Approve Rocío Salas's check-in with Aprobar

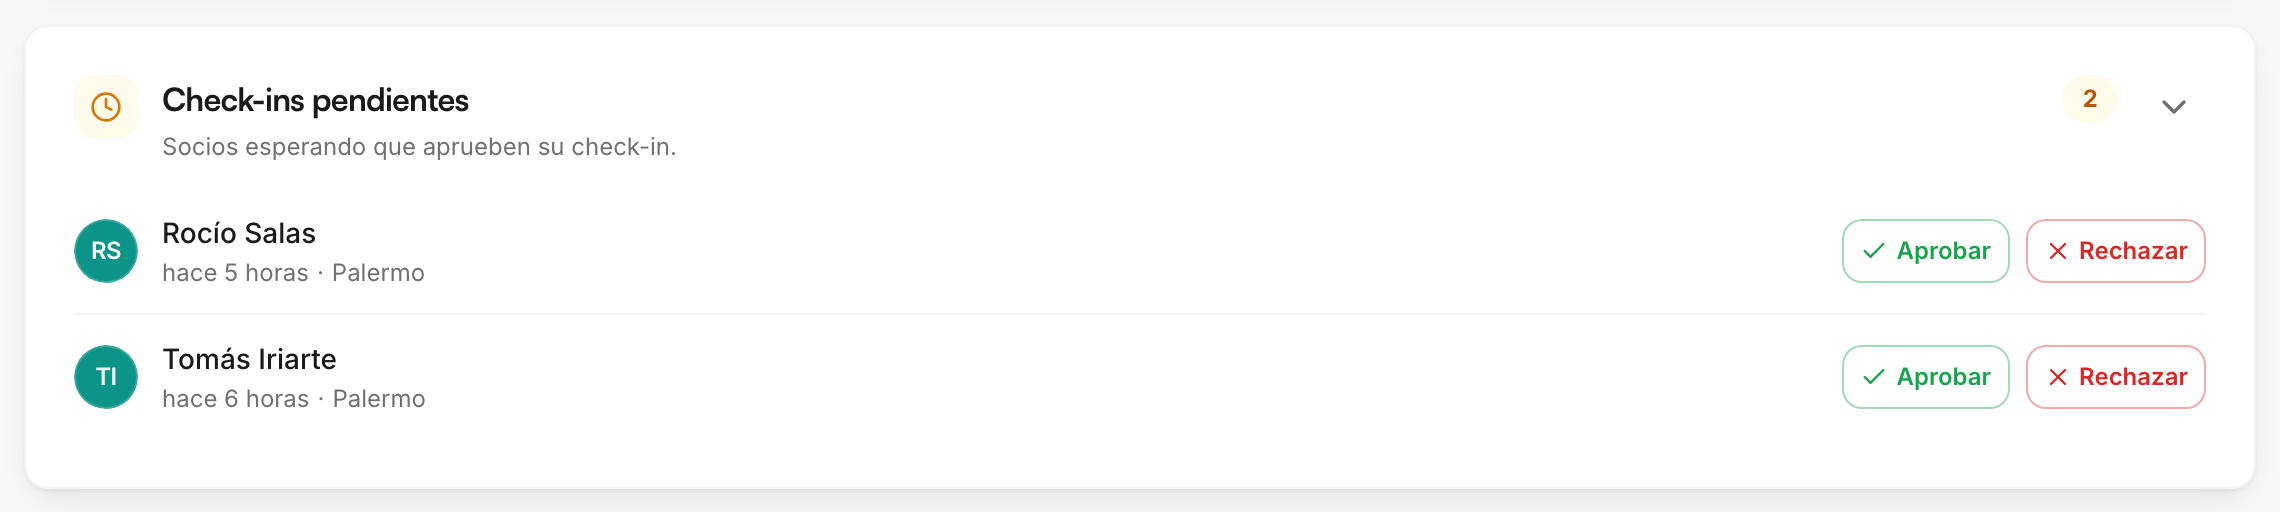click(x=1926, y=251)
